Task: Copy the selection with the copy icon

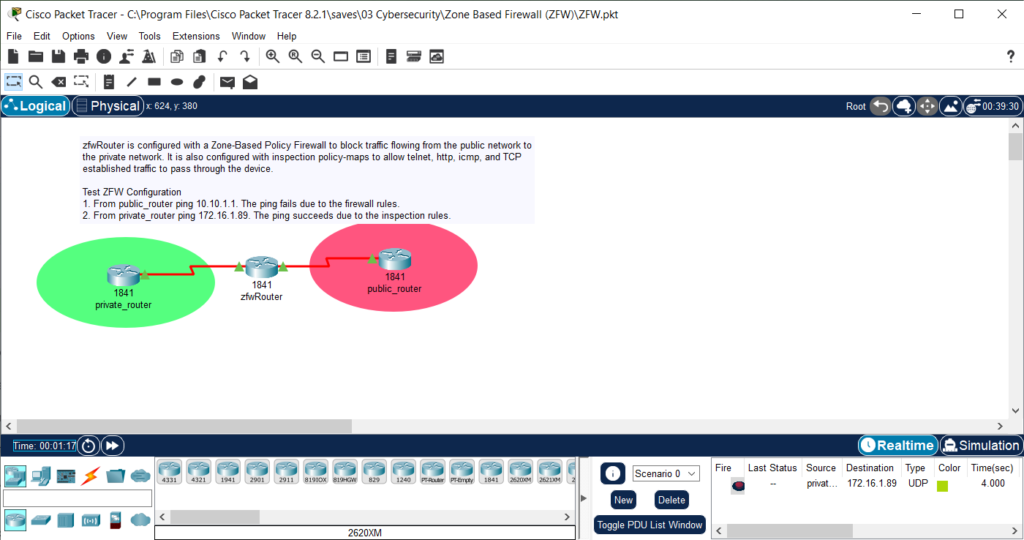Action: pyautogui.click(x=177, y=57)
